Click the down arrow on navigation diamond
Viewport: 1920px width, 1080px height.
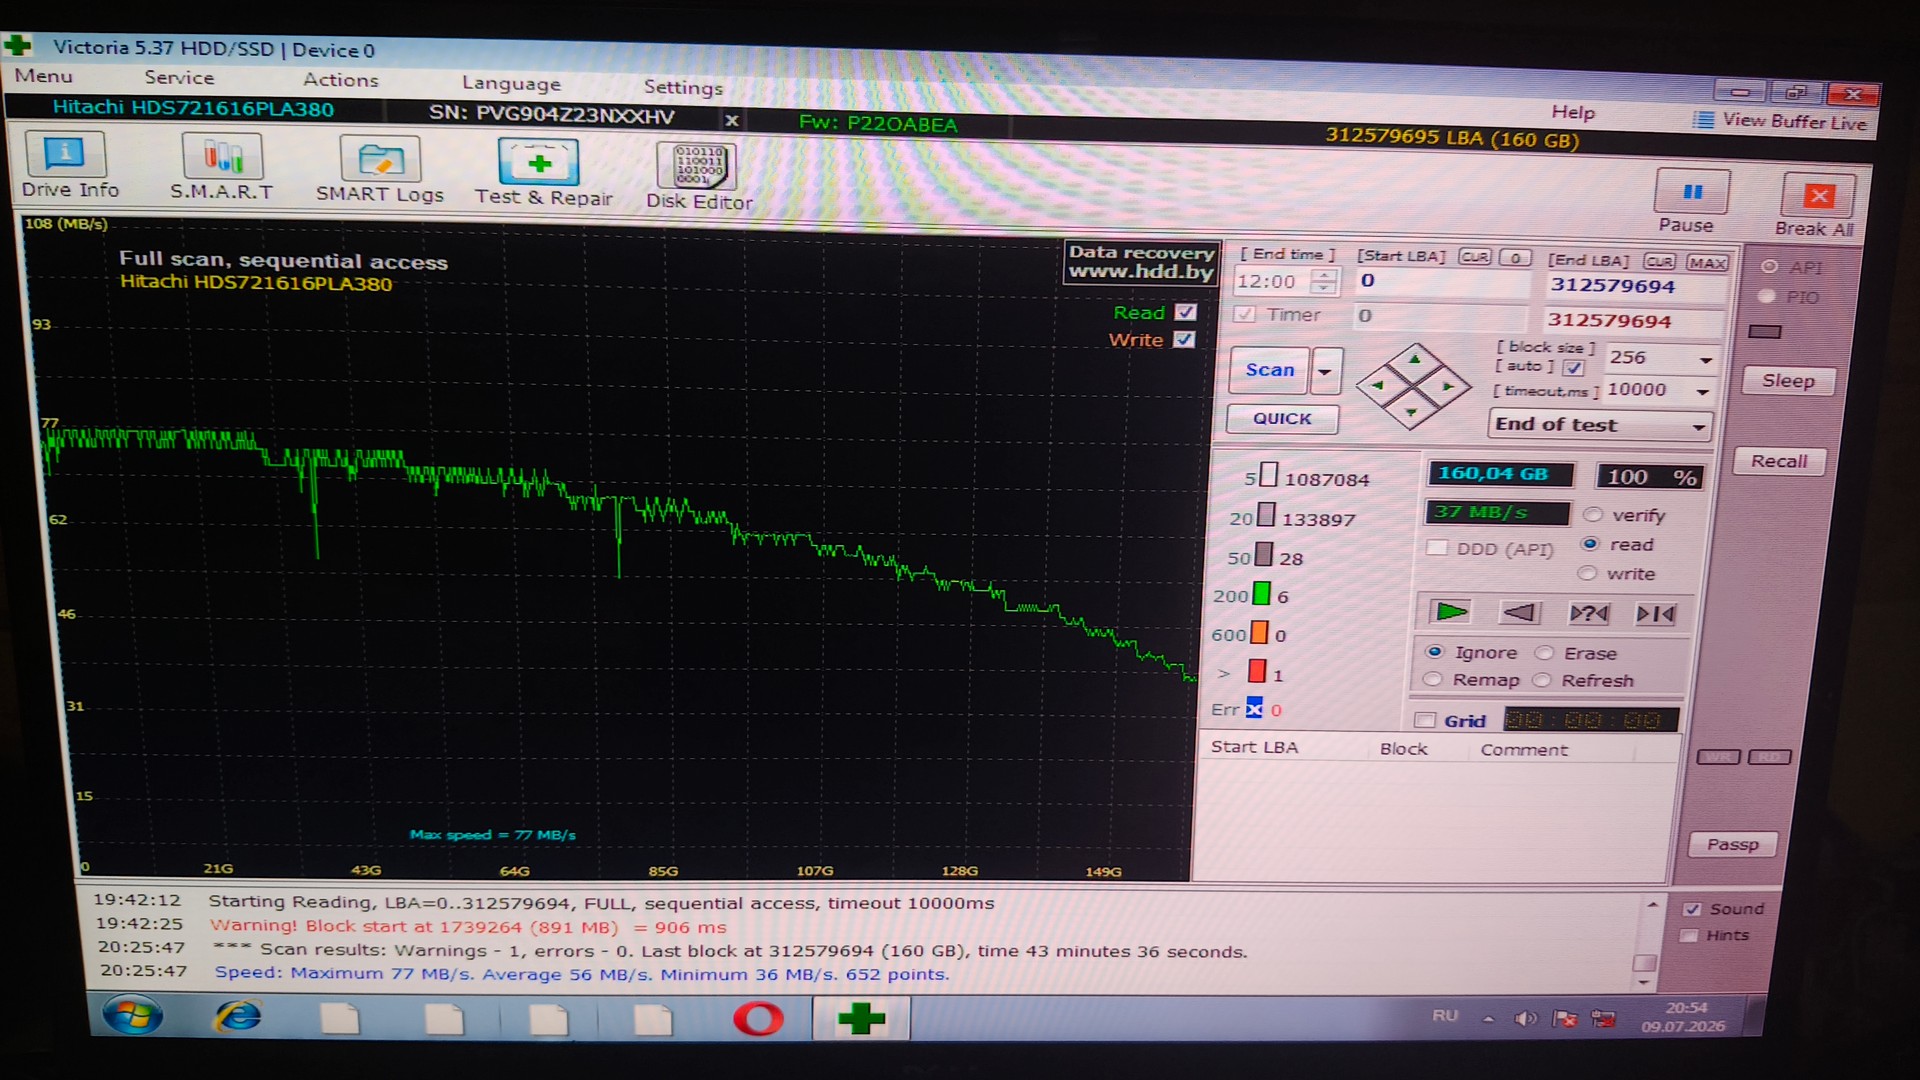[1411, 412]
